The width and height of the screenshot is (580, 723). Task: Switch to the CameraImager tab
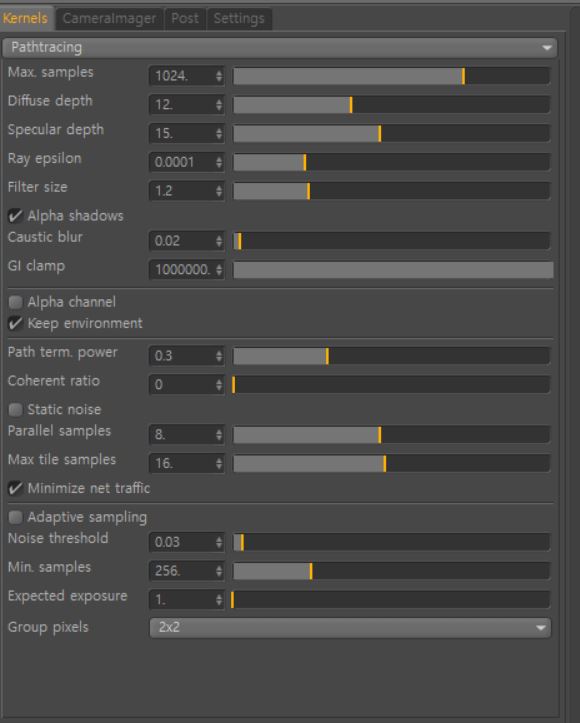pos(109,18)
